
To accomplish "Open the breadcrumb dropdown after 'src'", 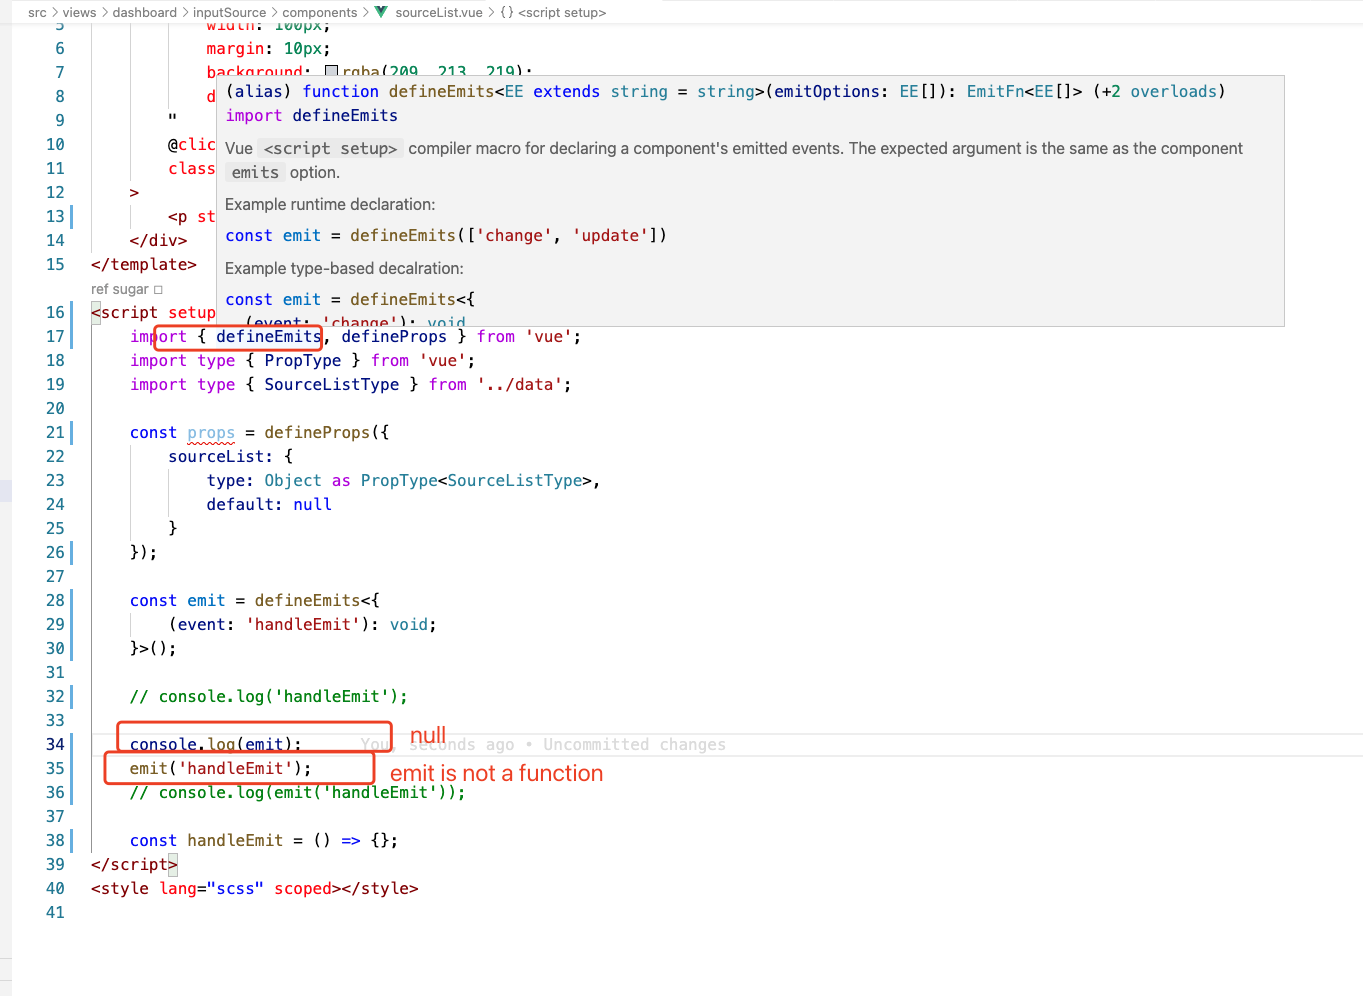I will (54, 13).
